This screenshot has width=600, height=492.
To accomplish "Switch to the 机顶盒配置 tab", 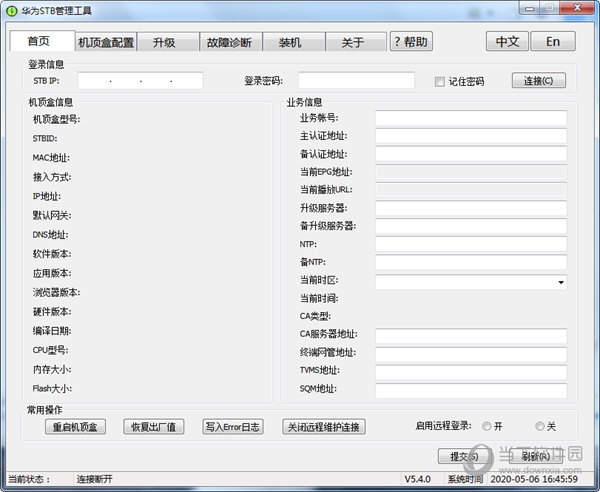I will pos(106,42).
